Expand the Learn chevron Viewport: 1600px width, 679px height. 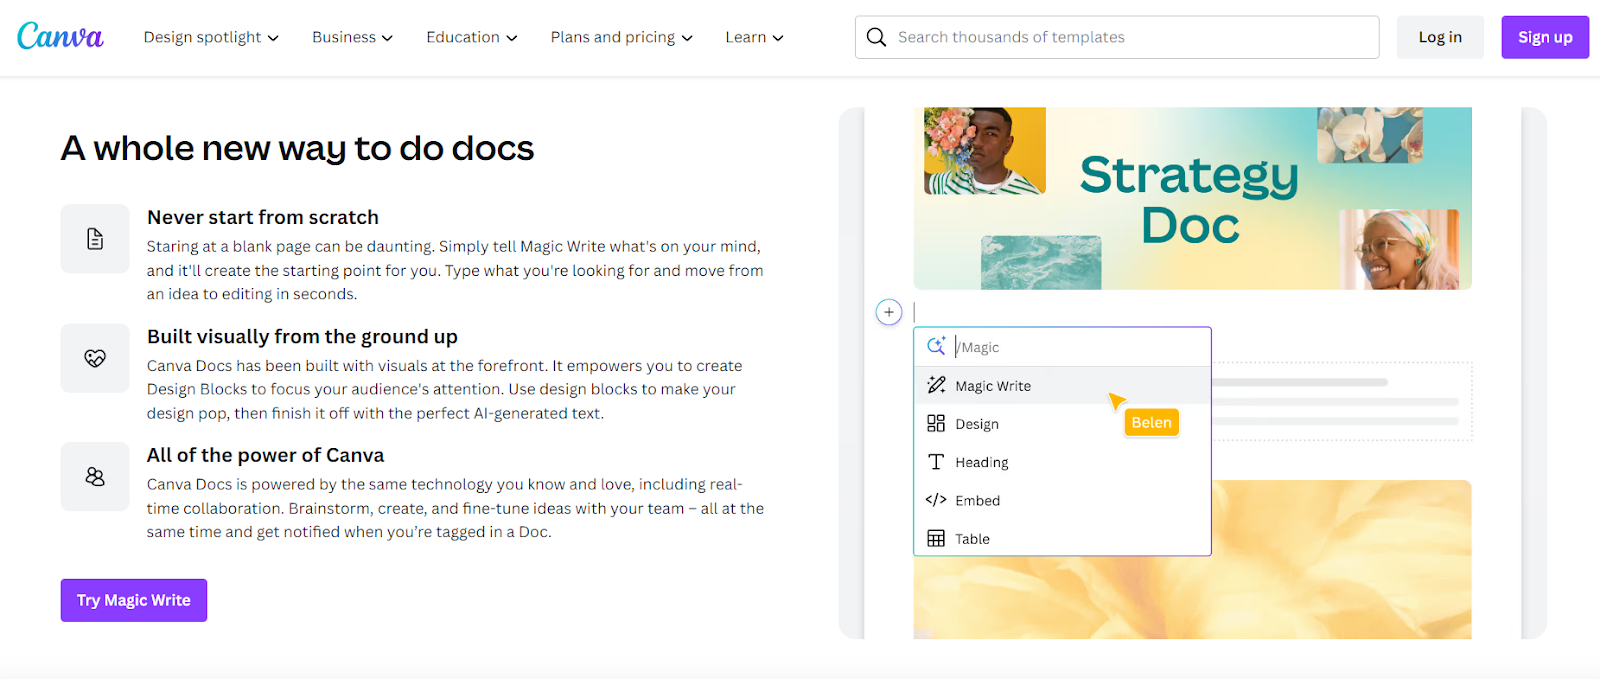click(x=778, y=38)
